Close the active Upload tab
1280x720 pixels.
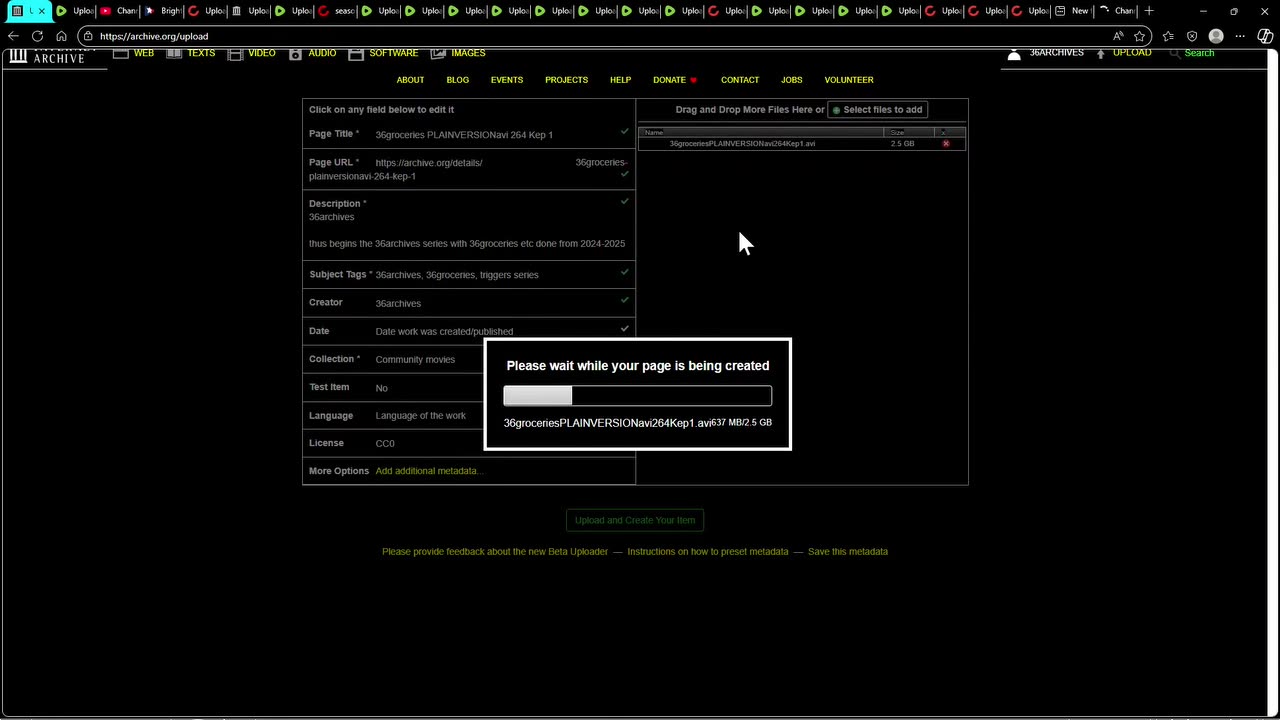tap(41, 11)
